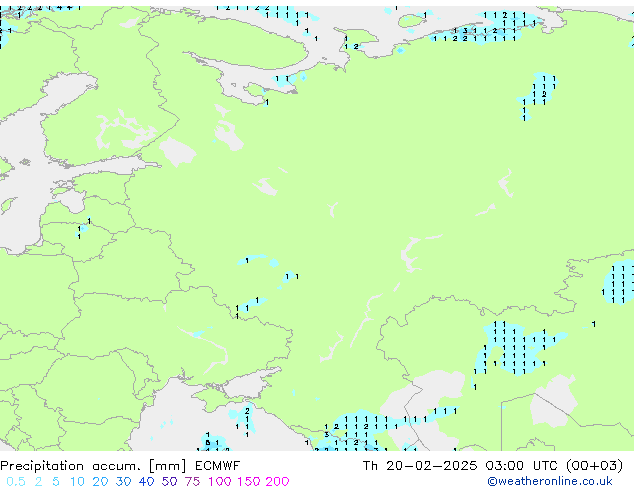634x490 pixels.
Task: Click the 30 mm legend value
Action: 123,482
